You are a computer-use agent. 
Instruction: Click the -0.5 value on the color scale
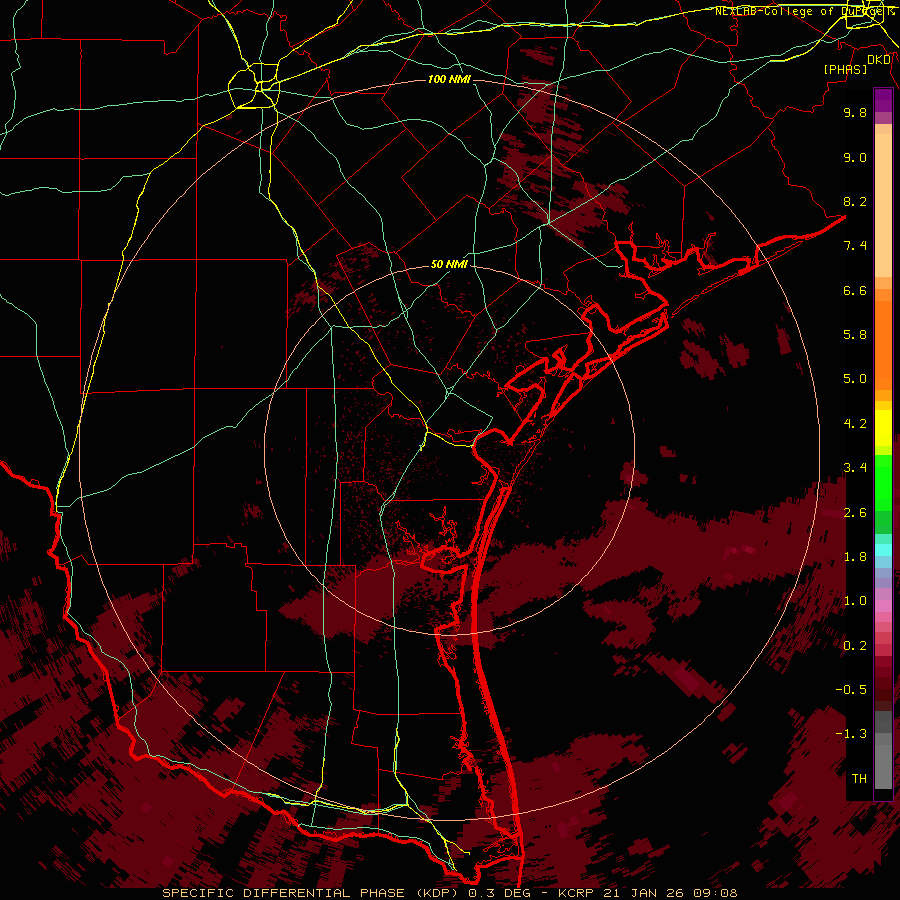851,690
